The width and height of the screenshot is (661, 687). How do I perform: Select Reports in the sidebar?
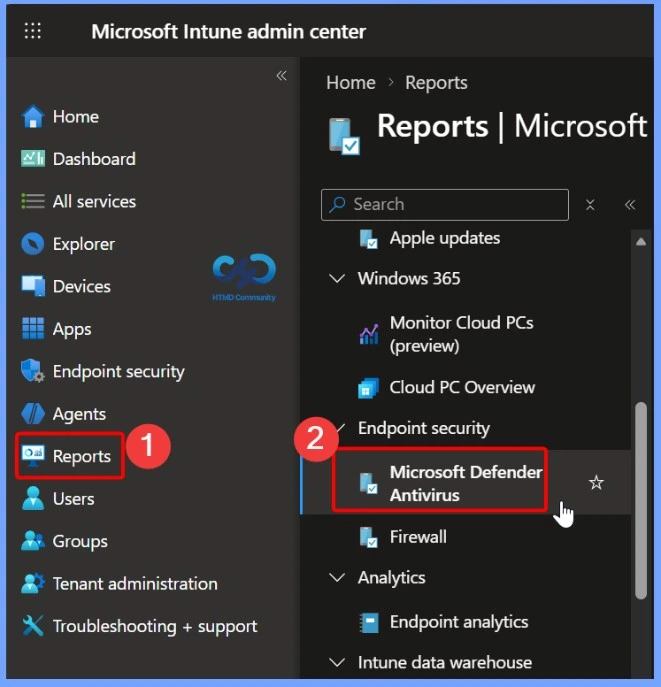[x=81, y=456]
